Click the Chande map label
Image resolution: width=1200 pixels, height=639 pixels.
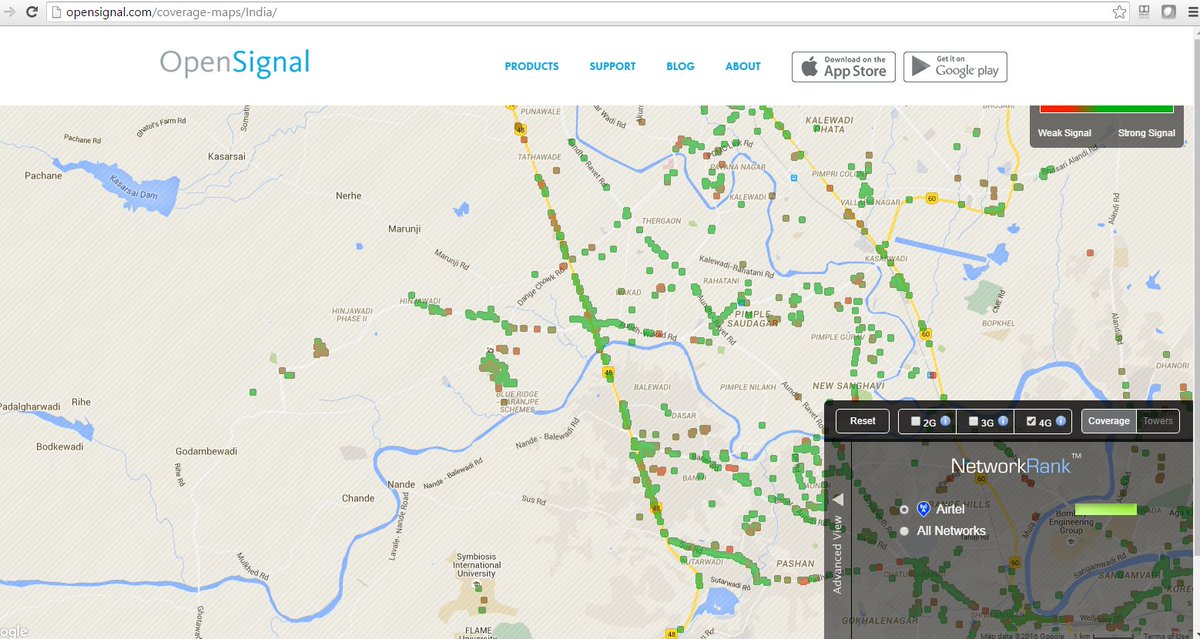358,498
